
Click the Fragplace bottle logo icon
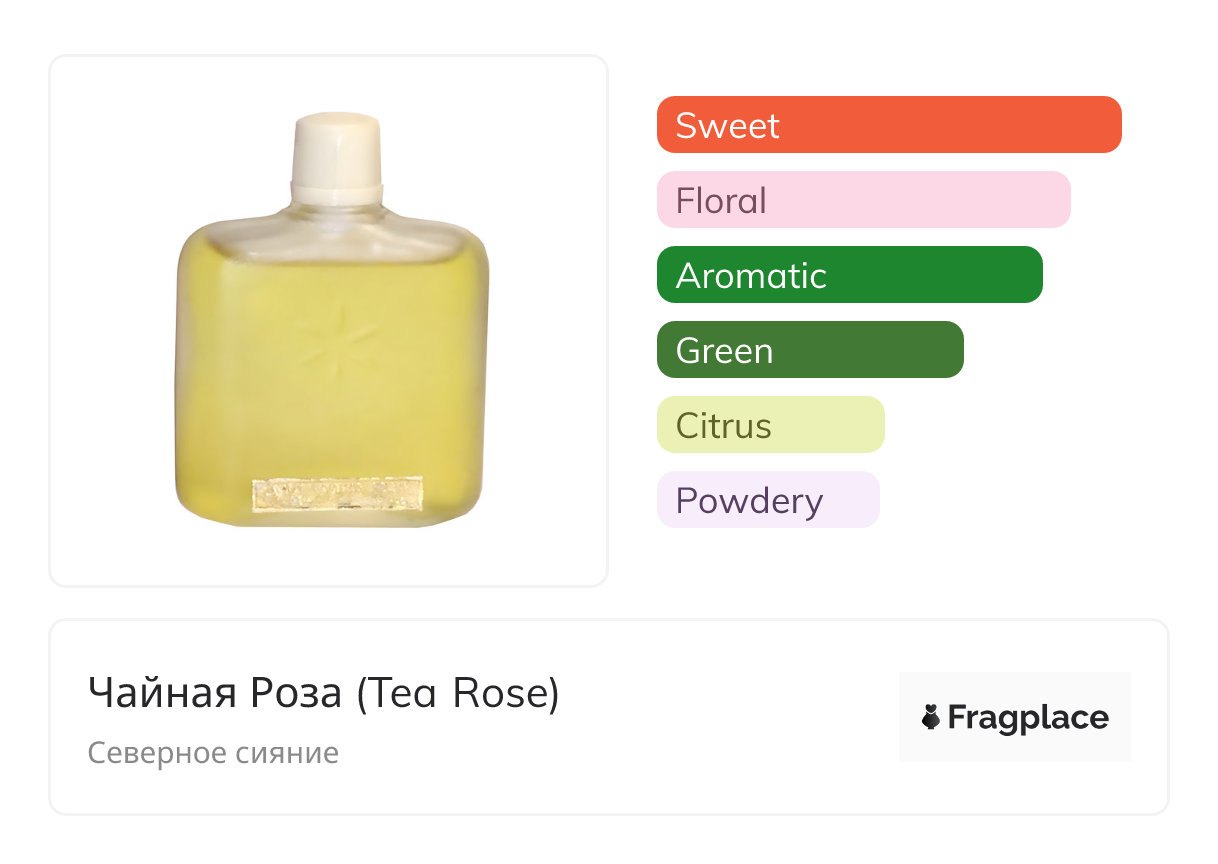coord(931,717)
